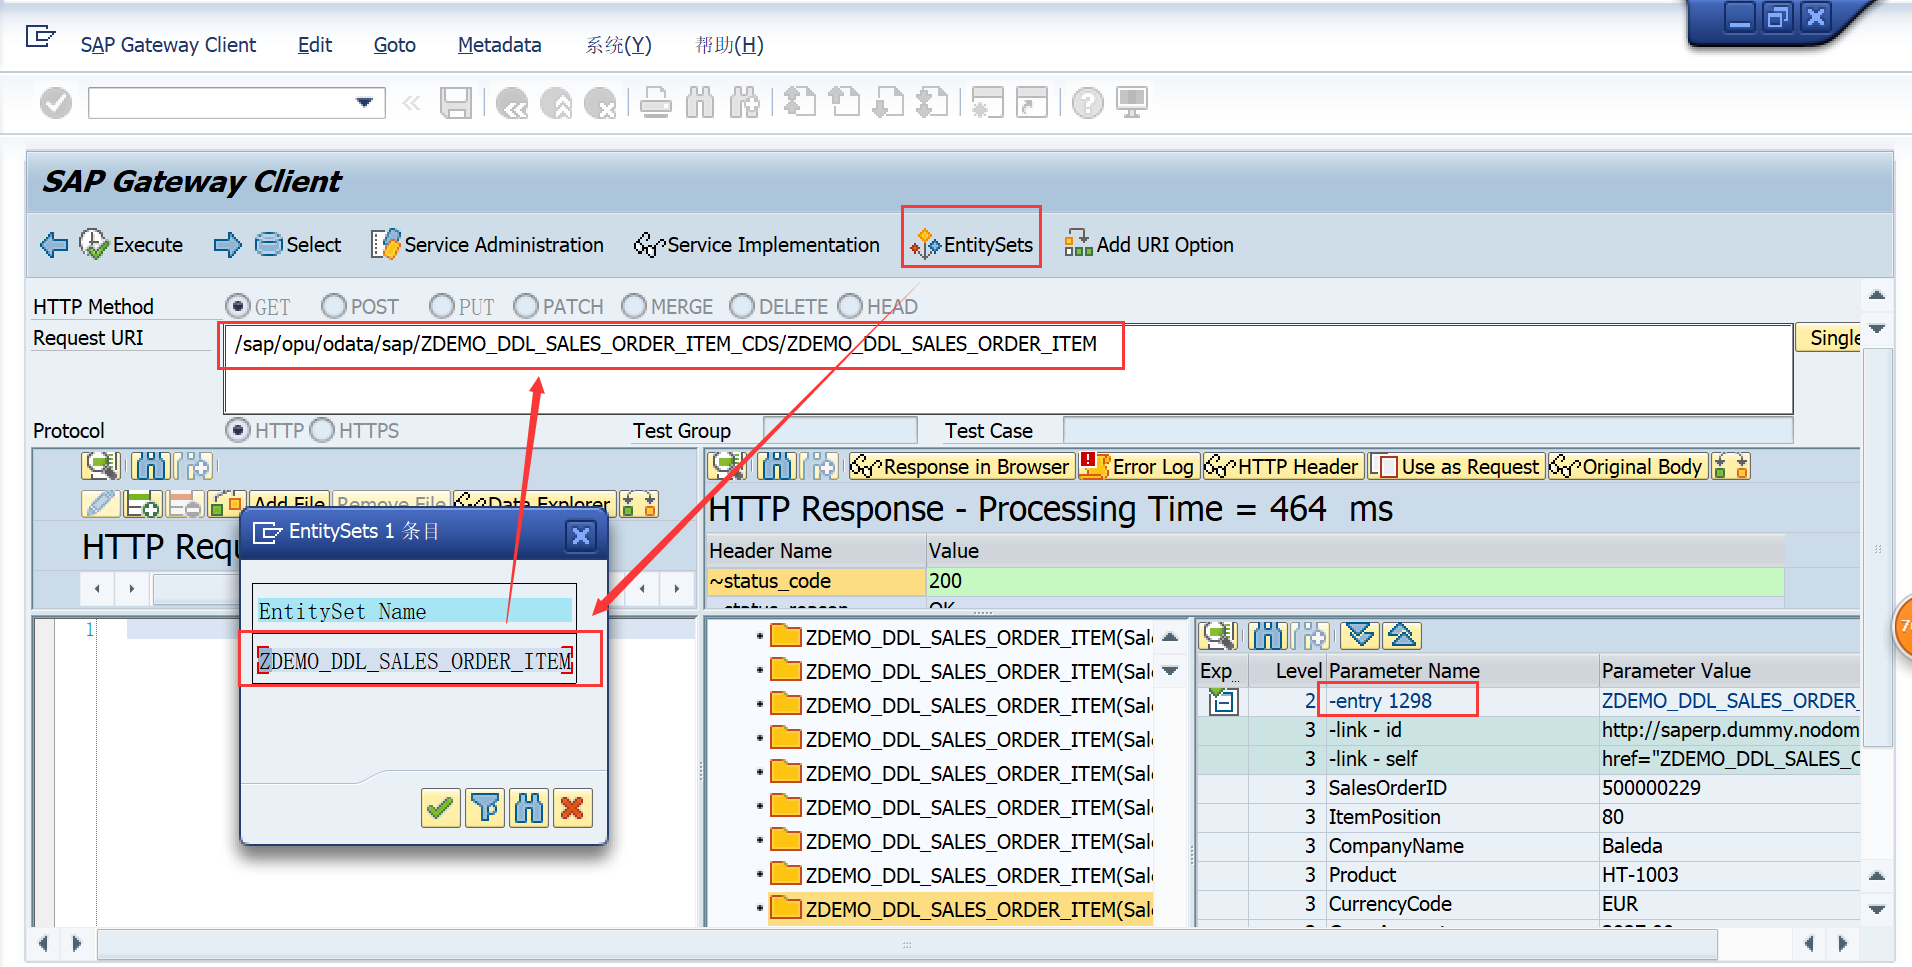Open SAP Gateway Client menu

pos(168,45)
